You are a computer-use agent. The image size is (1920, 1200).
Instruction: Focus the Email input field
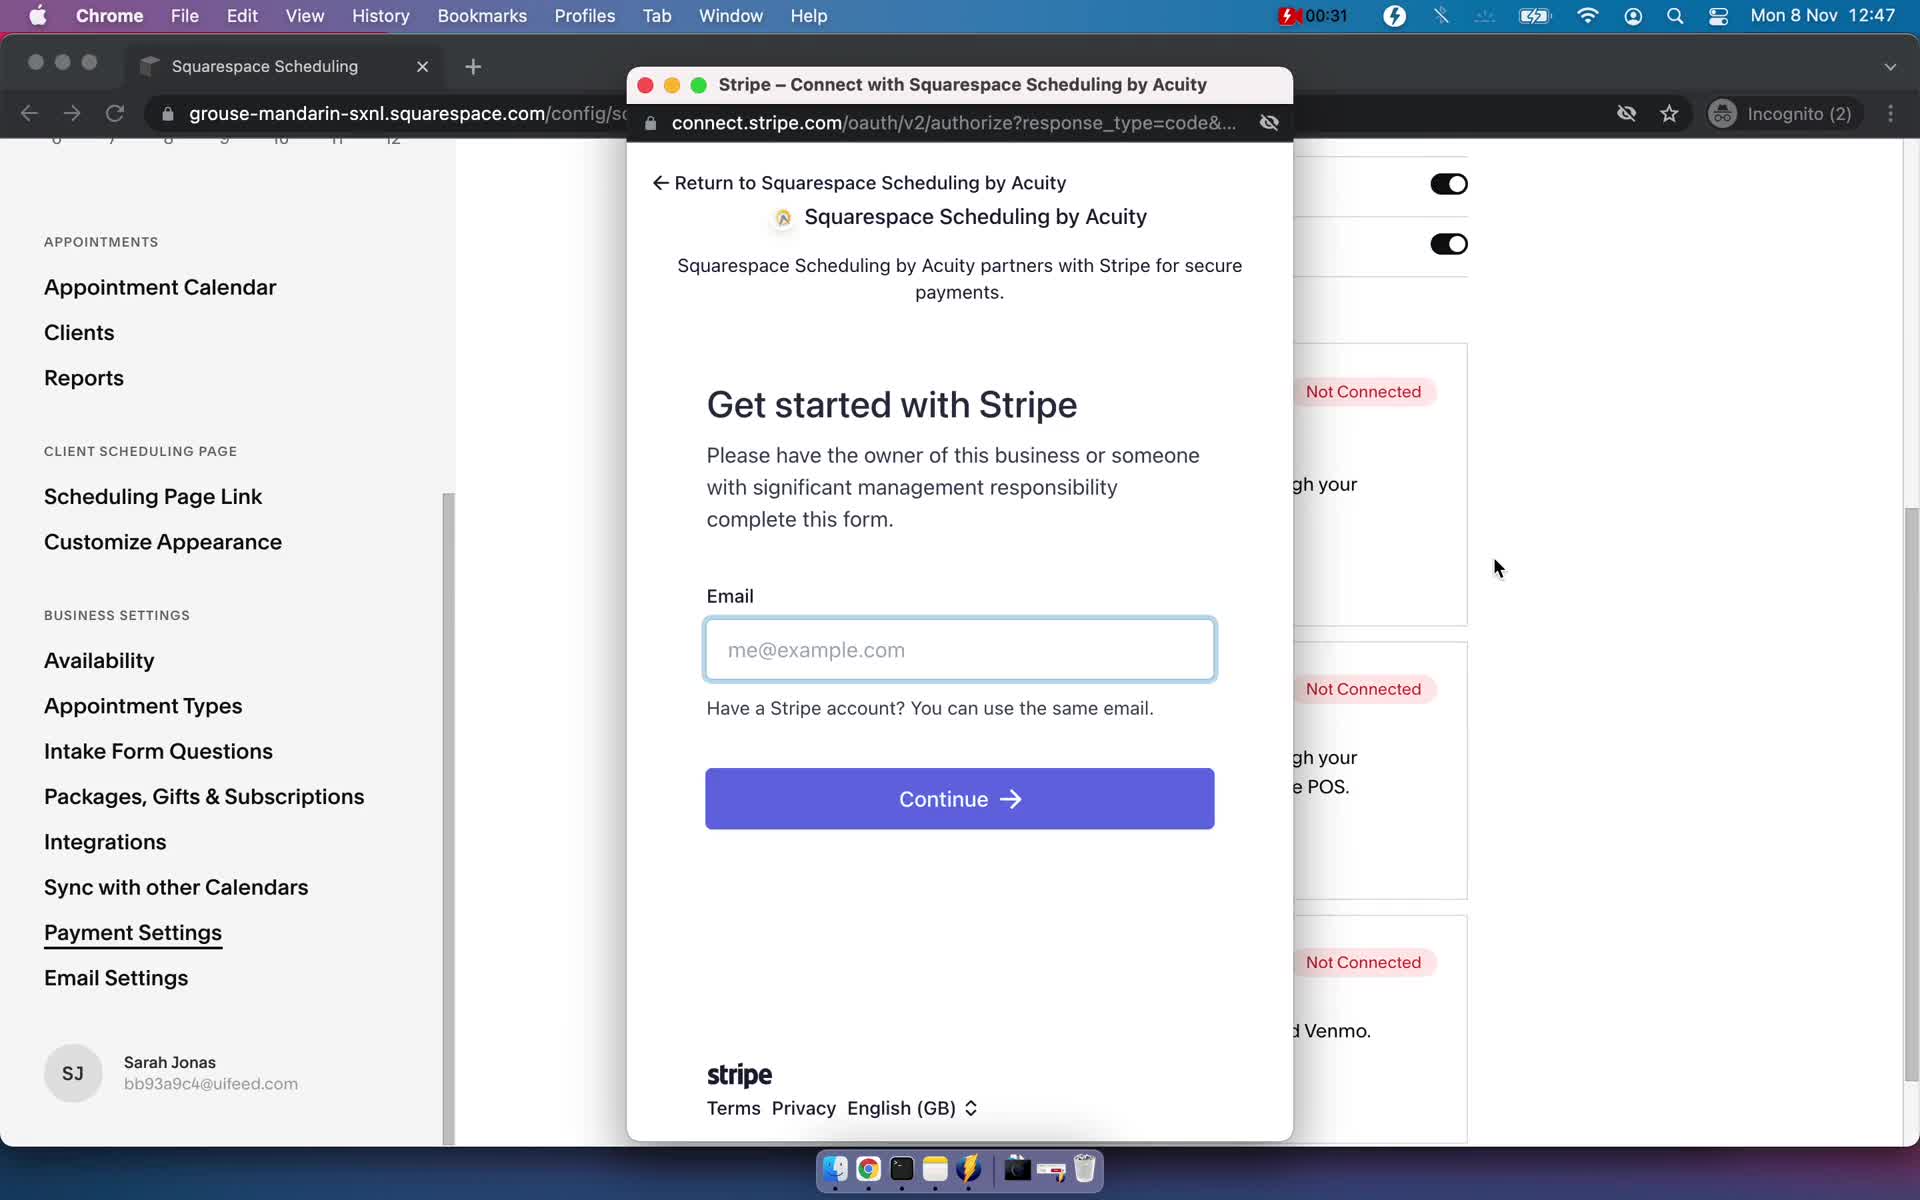960,650
